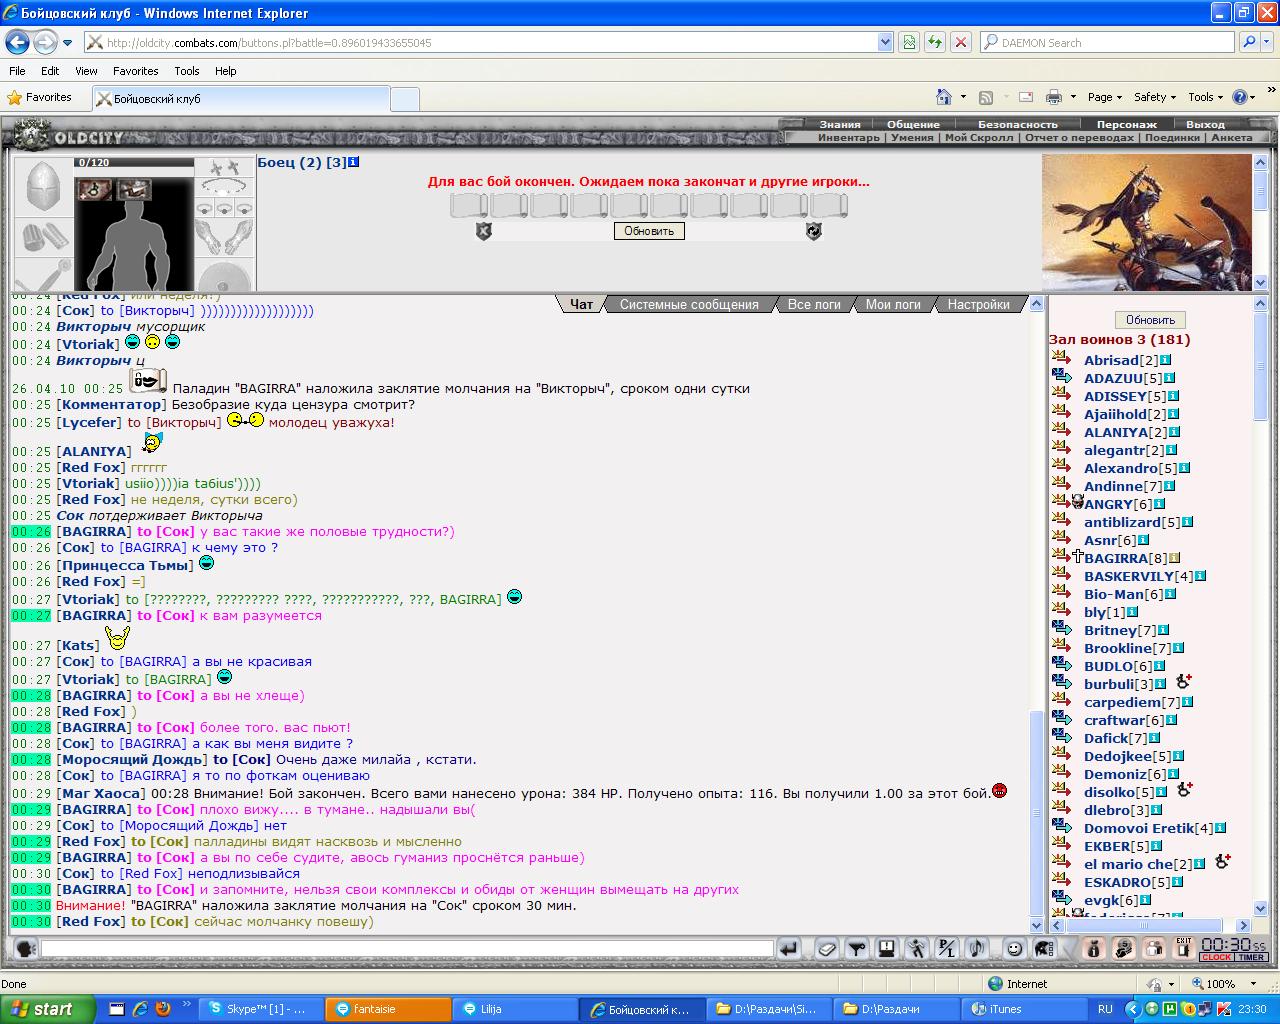Switch to Системные сообщения tab
This screenshot has height=1024, width=1280.
(689, 304)
